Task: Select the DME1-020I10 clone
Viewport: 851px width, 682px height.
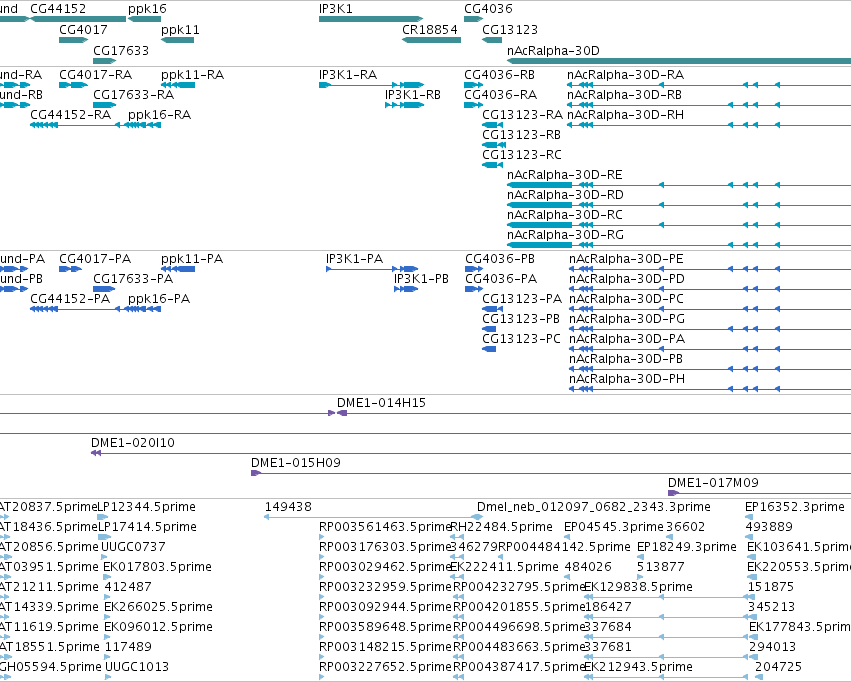Action: coord(471,454)
